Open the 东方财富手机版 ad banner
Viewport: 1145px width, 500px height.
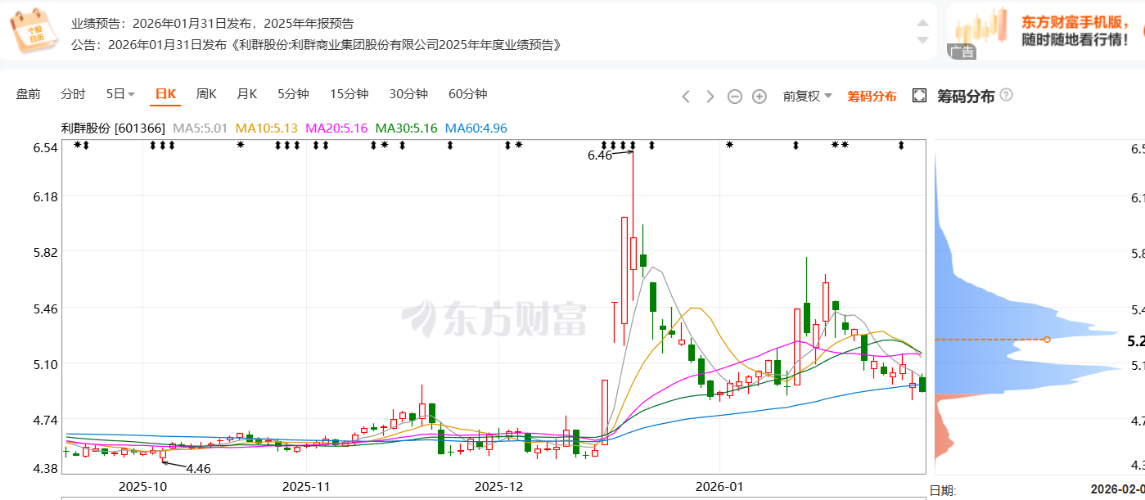1046,31
